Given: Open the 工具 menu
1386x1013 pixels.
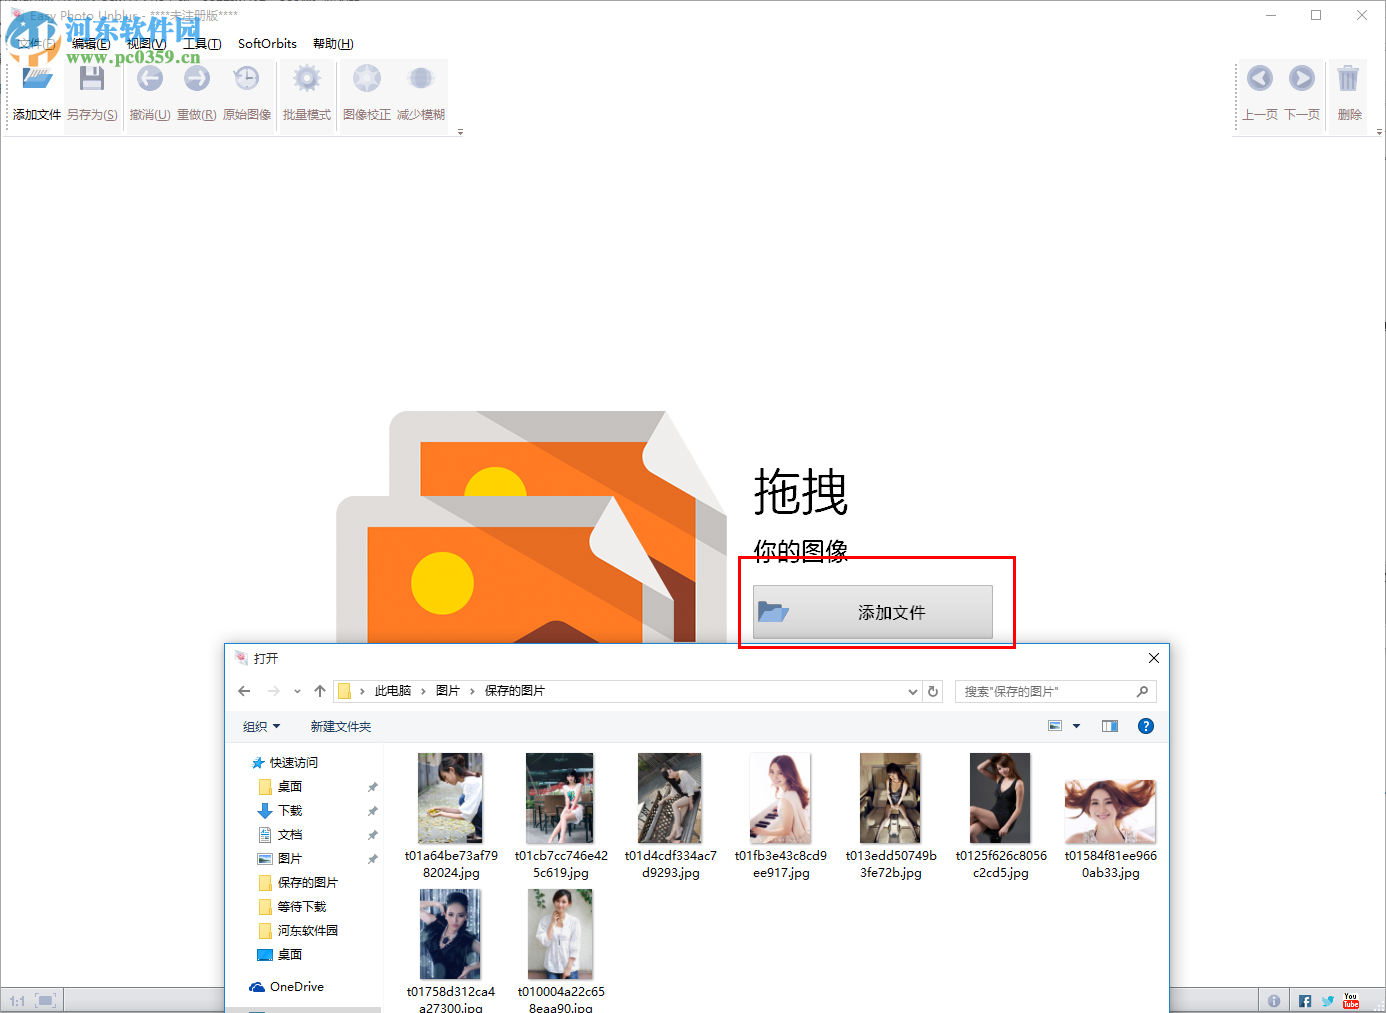Looking at the screenshot, I should coord(201,43).
